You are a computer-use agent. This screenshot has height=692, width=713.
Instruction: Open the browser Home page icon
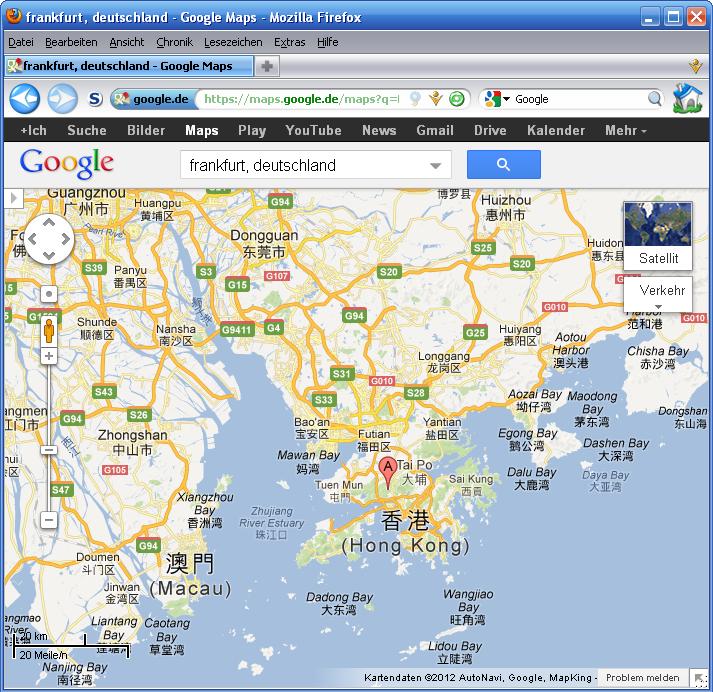(688, 98)
